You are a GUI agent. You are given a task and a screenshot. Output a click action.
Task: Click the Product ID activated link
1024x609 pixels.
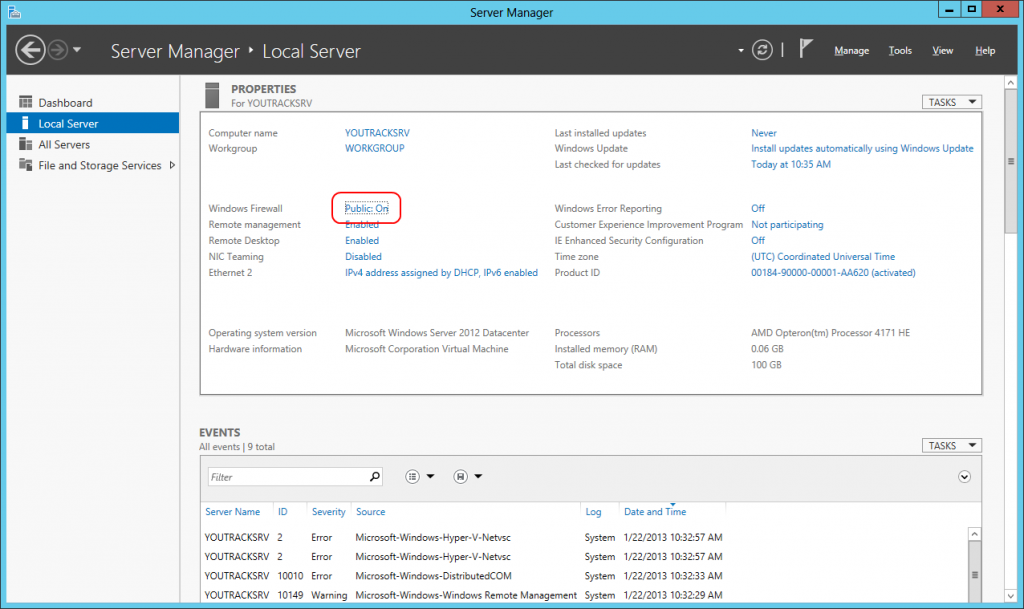[x=833, y=272]
